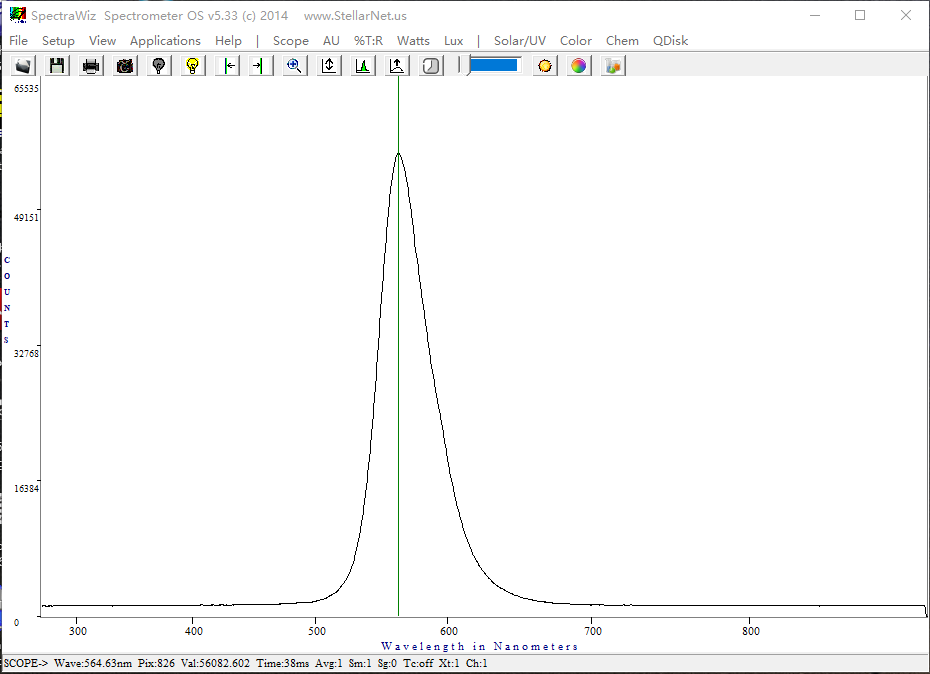Viewport: 930px width, 674px height.
Task: Open the color wheel toolbar icon
Action: (x=579, y=66)
